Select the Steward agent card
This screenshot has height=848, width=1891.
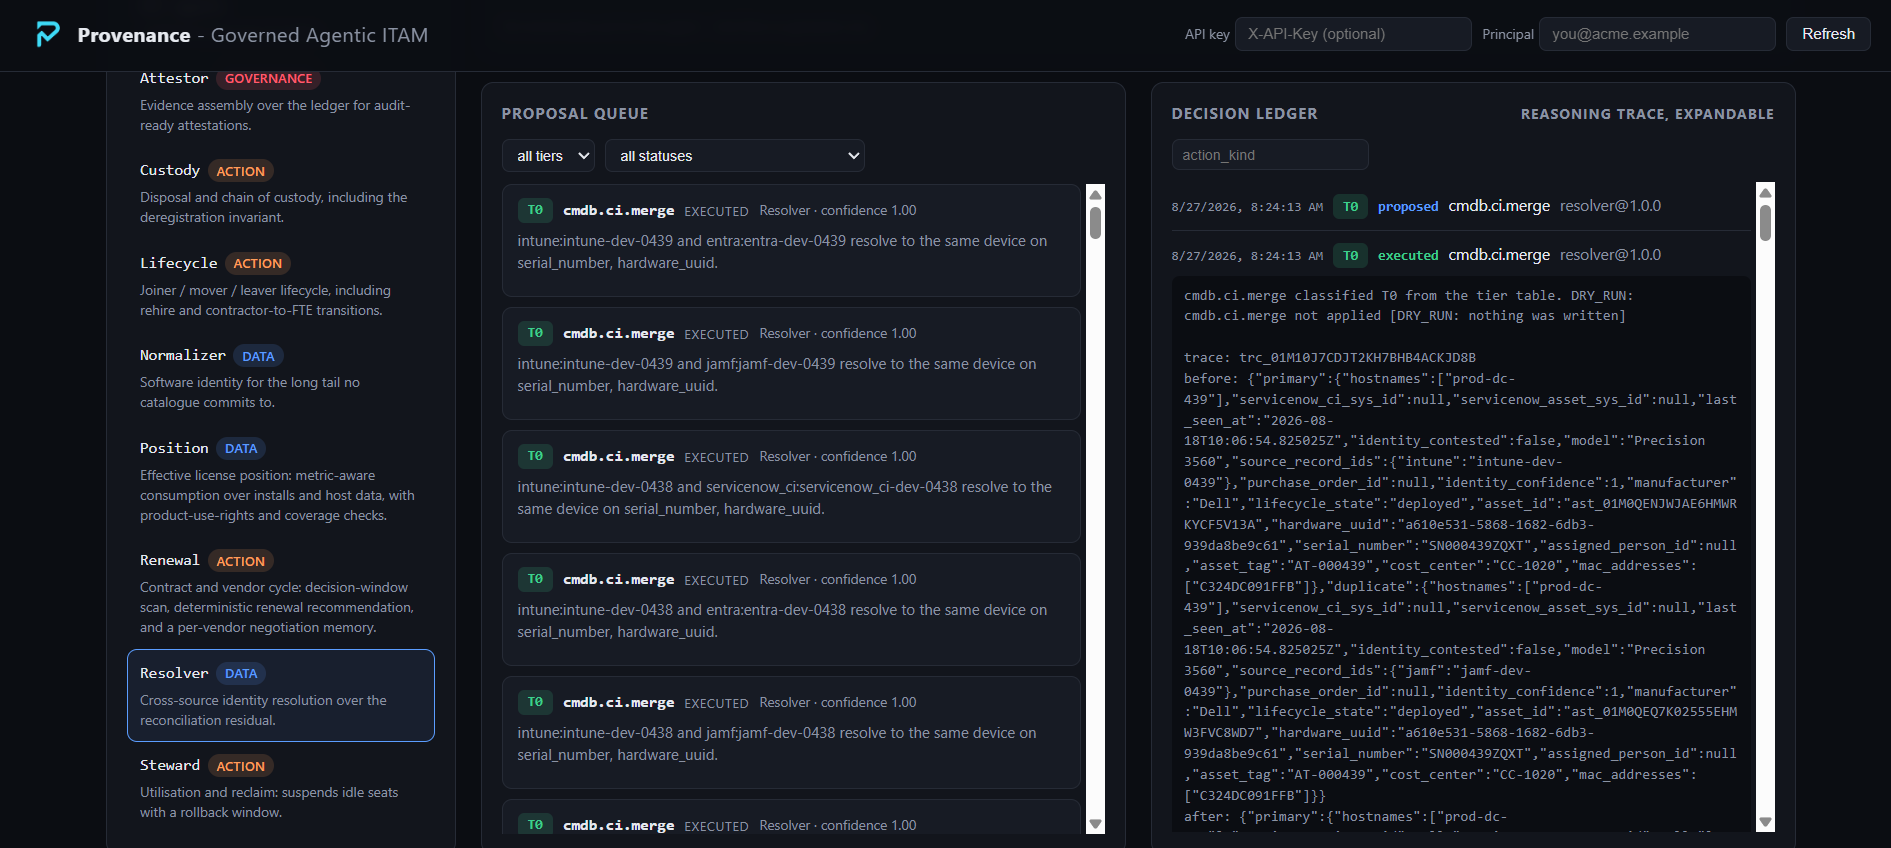click(x=281, y=788)
